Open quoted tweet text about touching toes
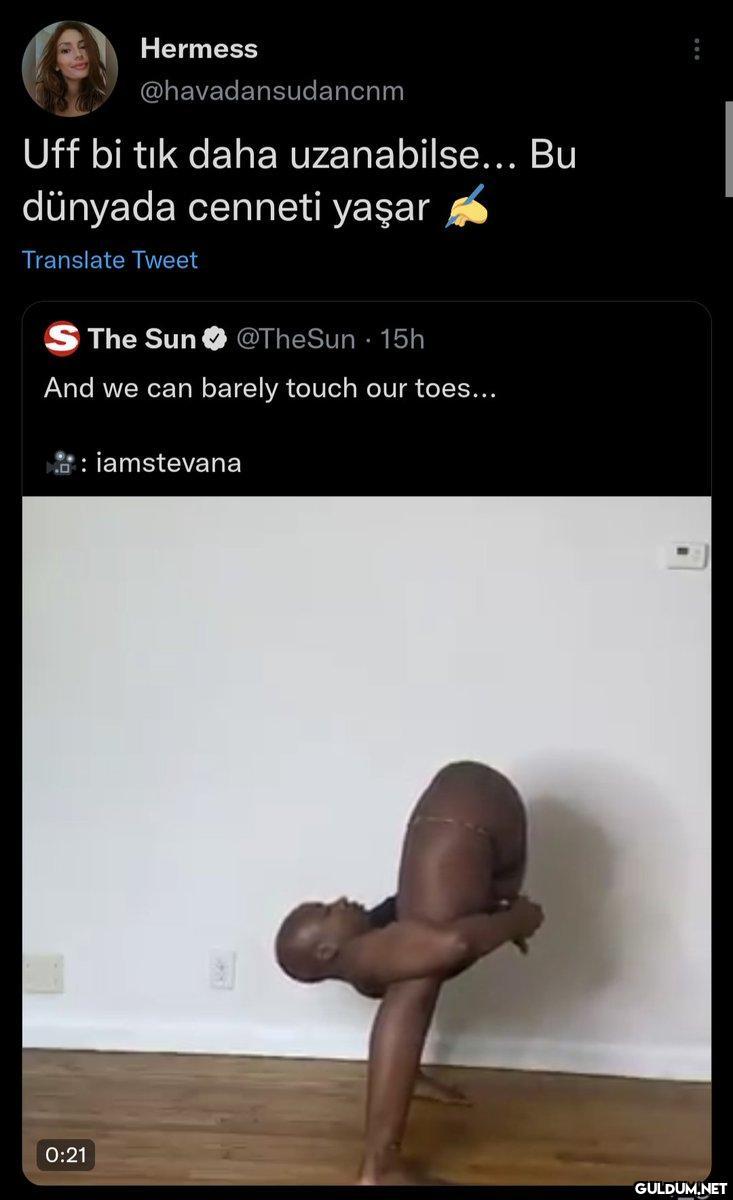The image size is (733, 1200). (x=270, y=388)
